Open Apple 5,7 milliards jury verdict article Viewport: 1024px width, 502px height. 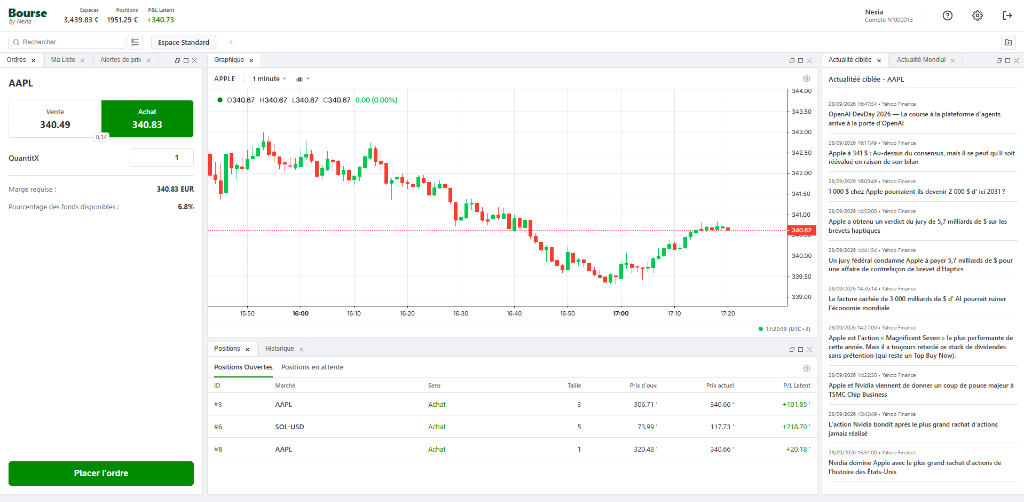918,226
